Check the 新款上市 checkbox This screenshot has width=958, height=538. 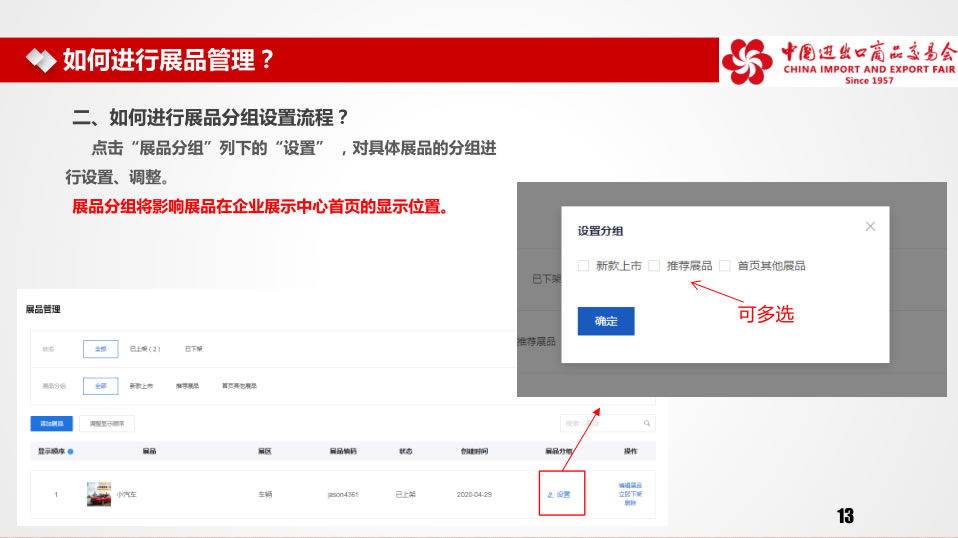click(x=583, y=266)
